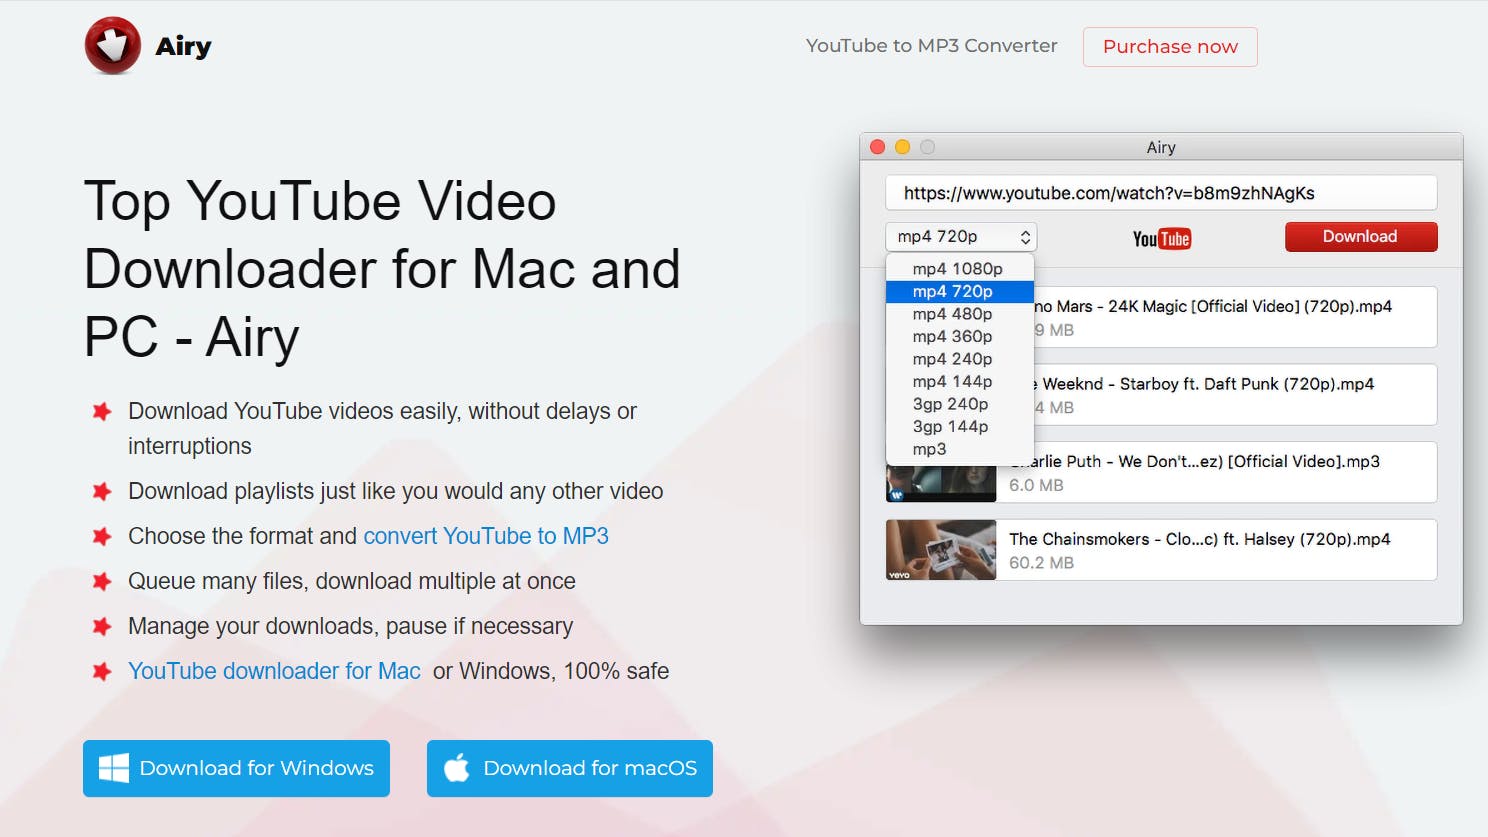The height and width of the screenshot is (837, 1488).
Task: Click the Download for macOS button
Action: (570, 768)
